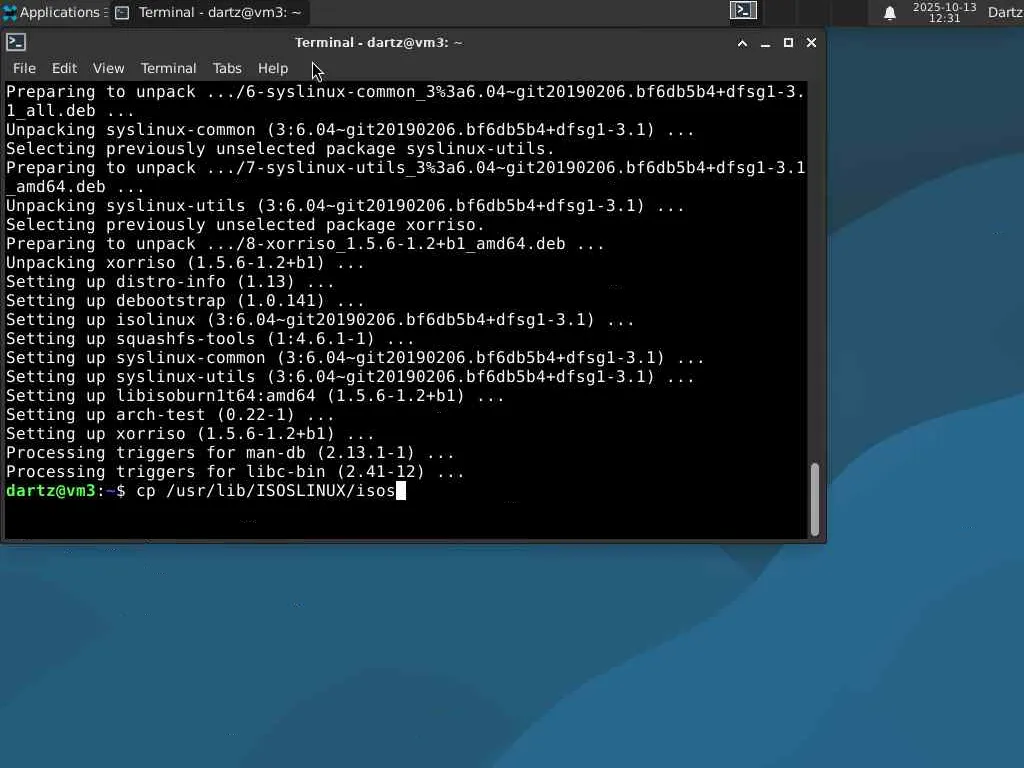Click the Dartz user name in the panel
Image resolution: width=1024 pixels, height=768 pixels.
click(1005, 12)
